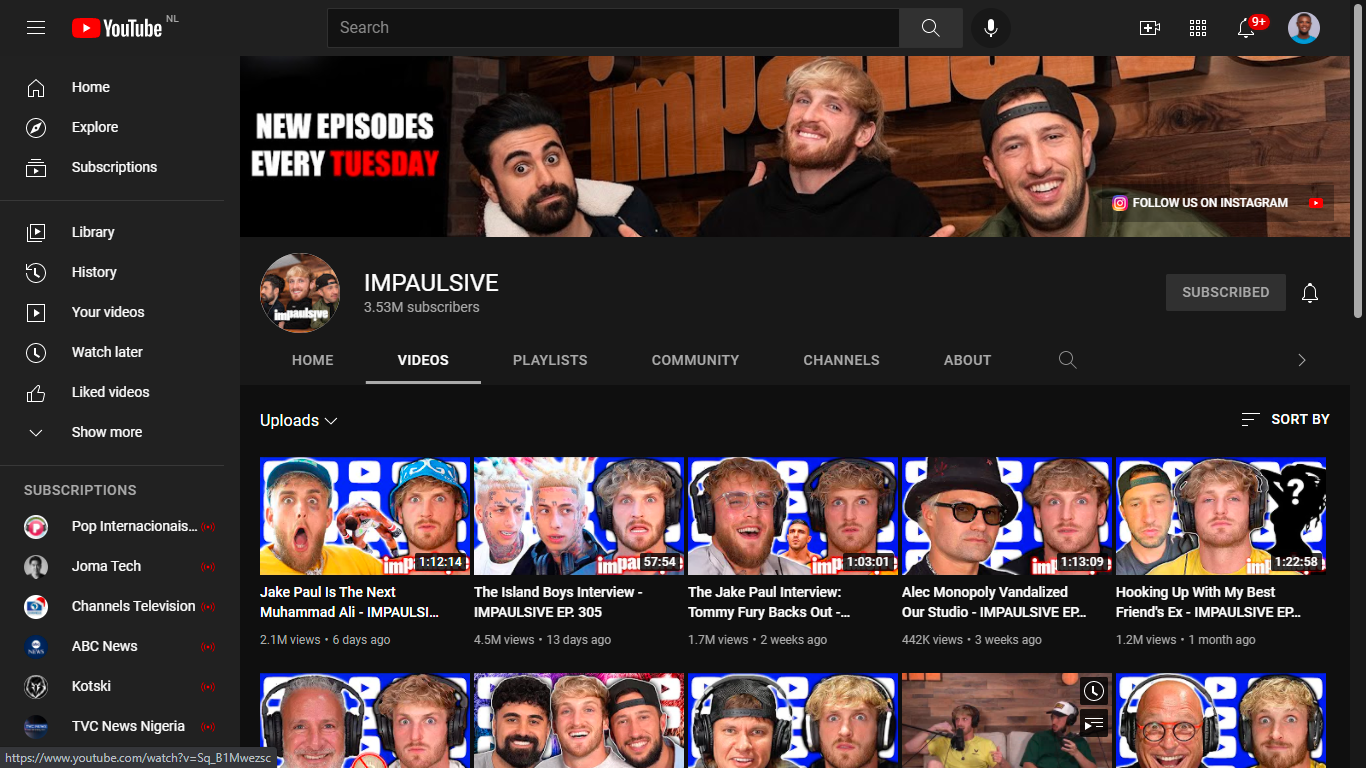The image size is (1366, 768).
Task: Click the Channels Television avatar
Action: (36, 606)
